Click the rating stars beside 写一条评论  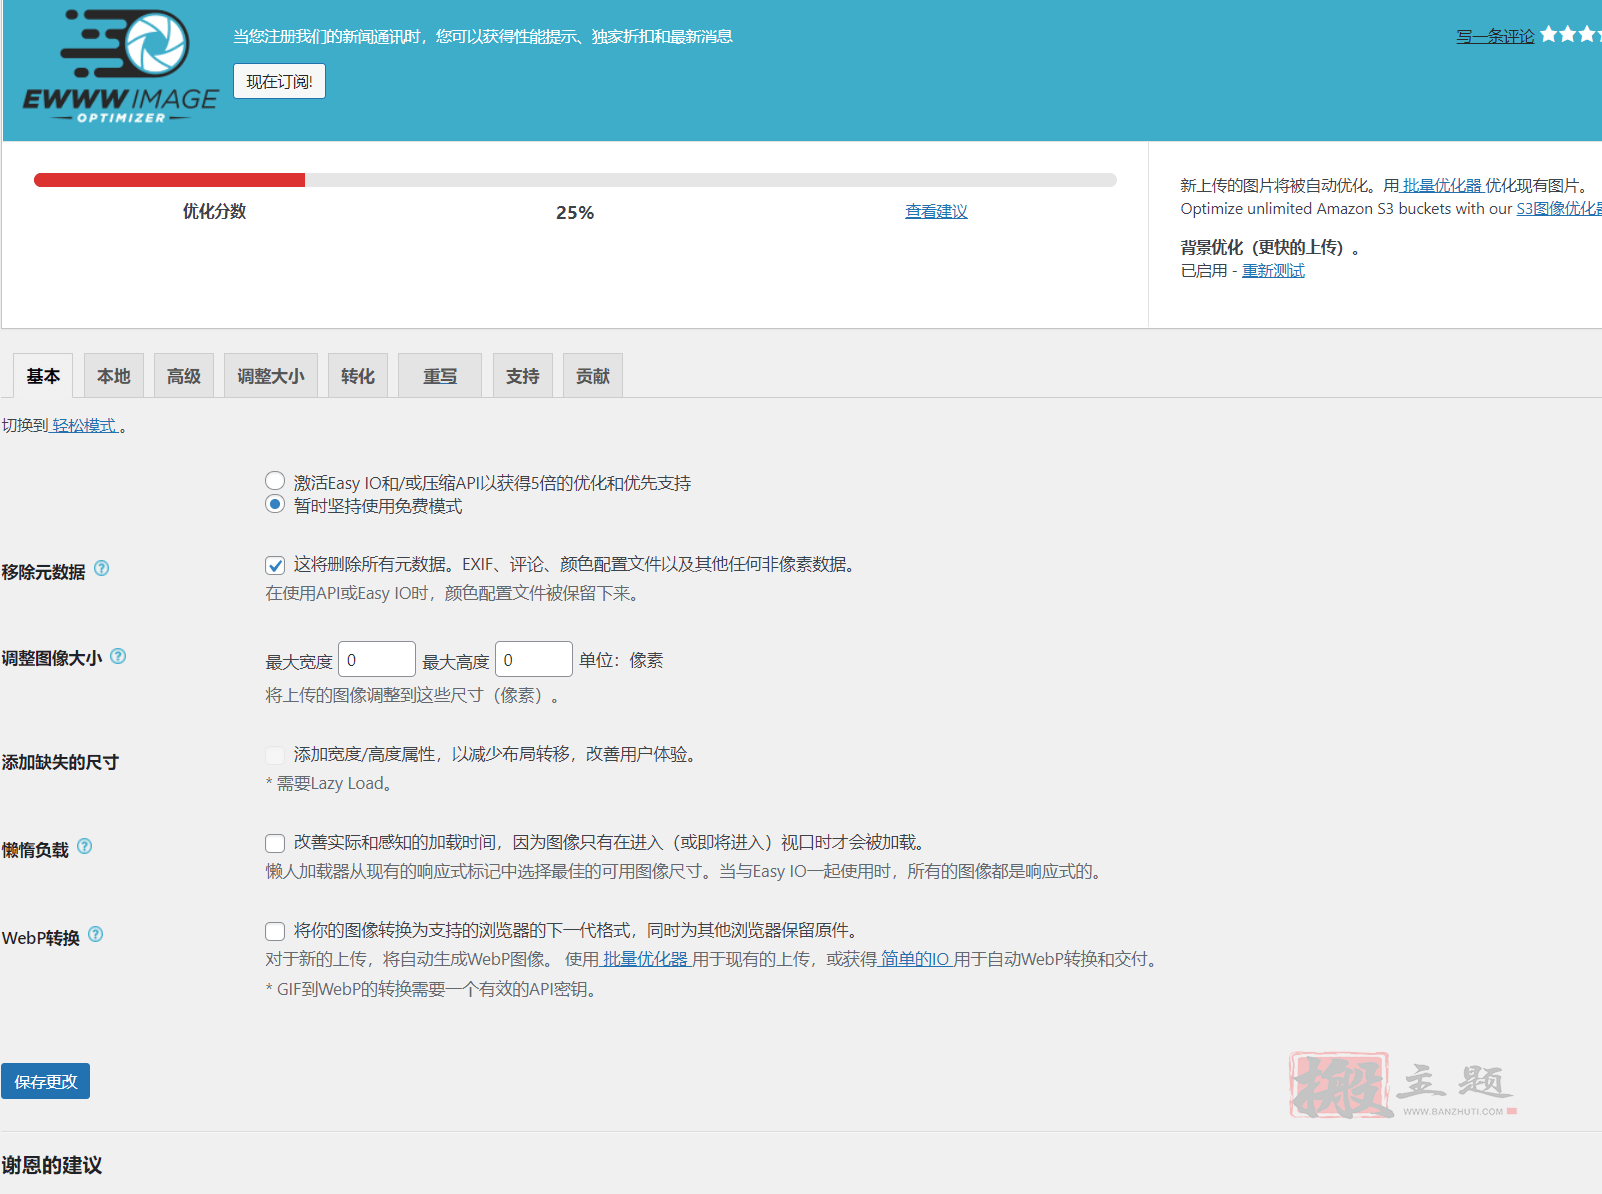click(x=1571, y=35)
